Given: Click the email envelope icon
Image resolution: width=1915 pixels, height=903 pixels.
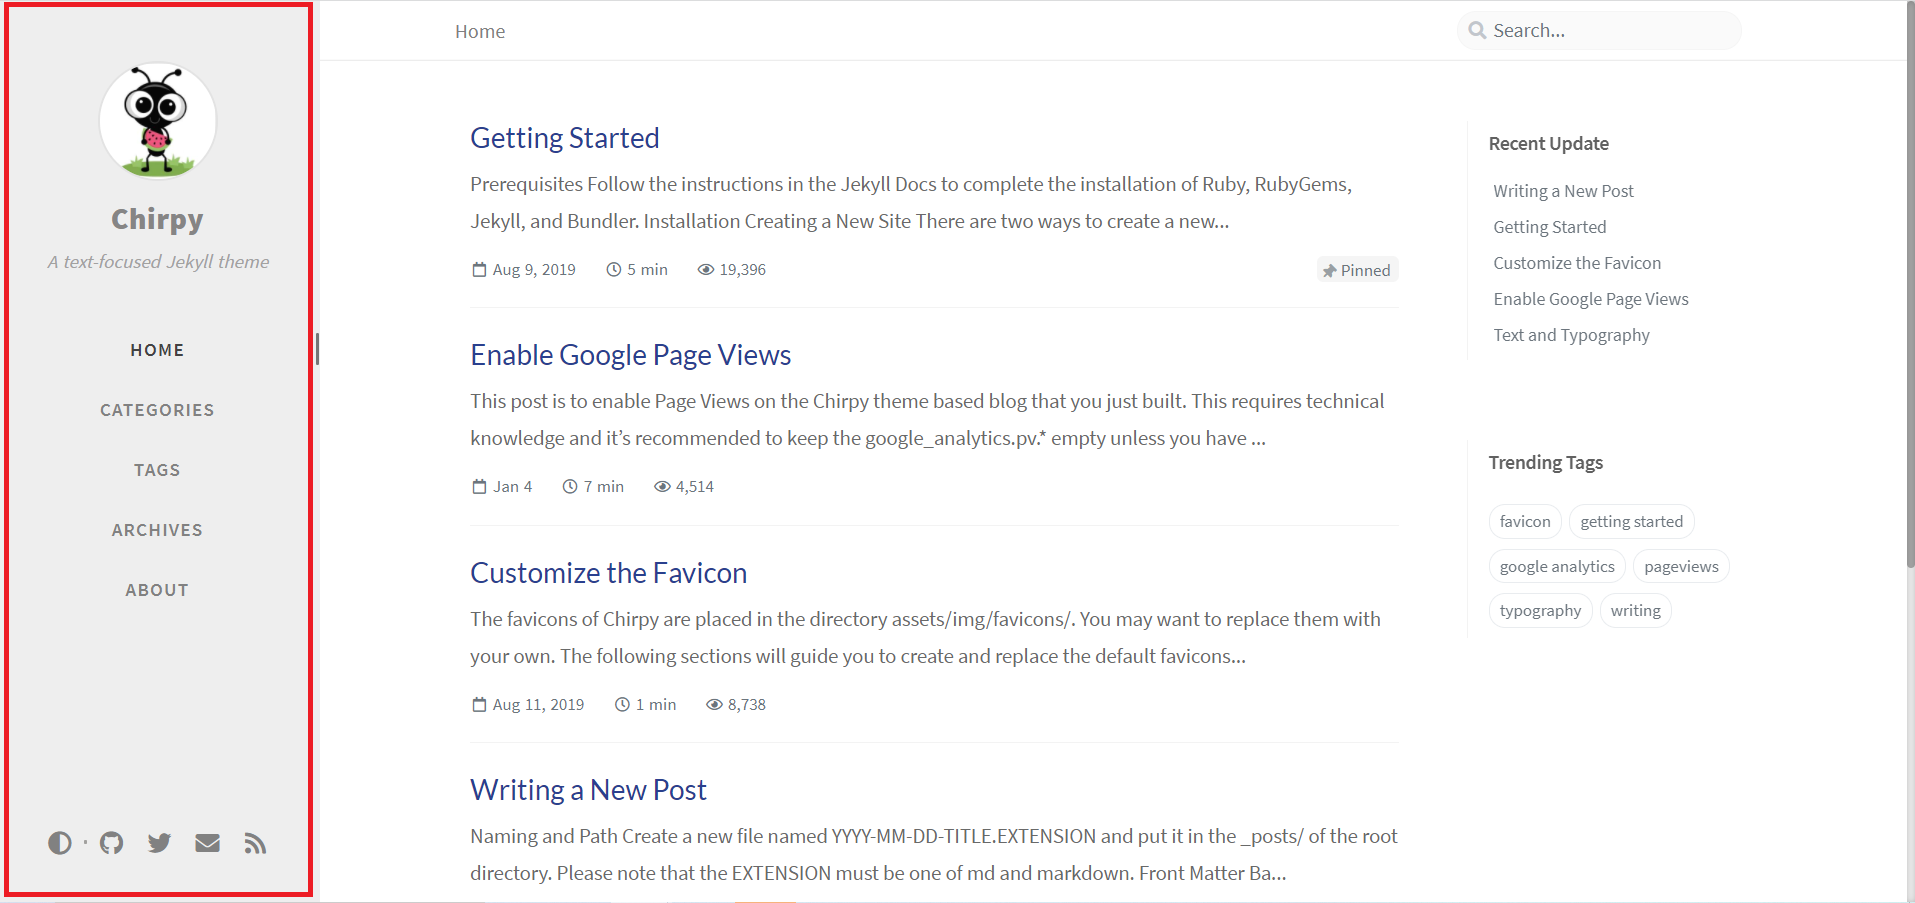Looking at the screenshot, I should pyautogui.click(x=207, y=843).
